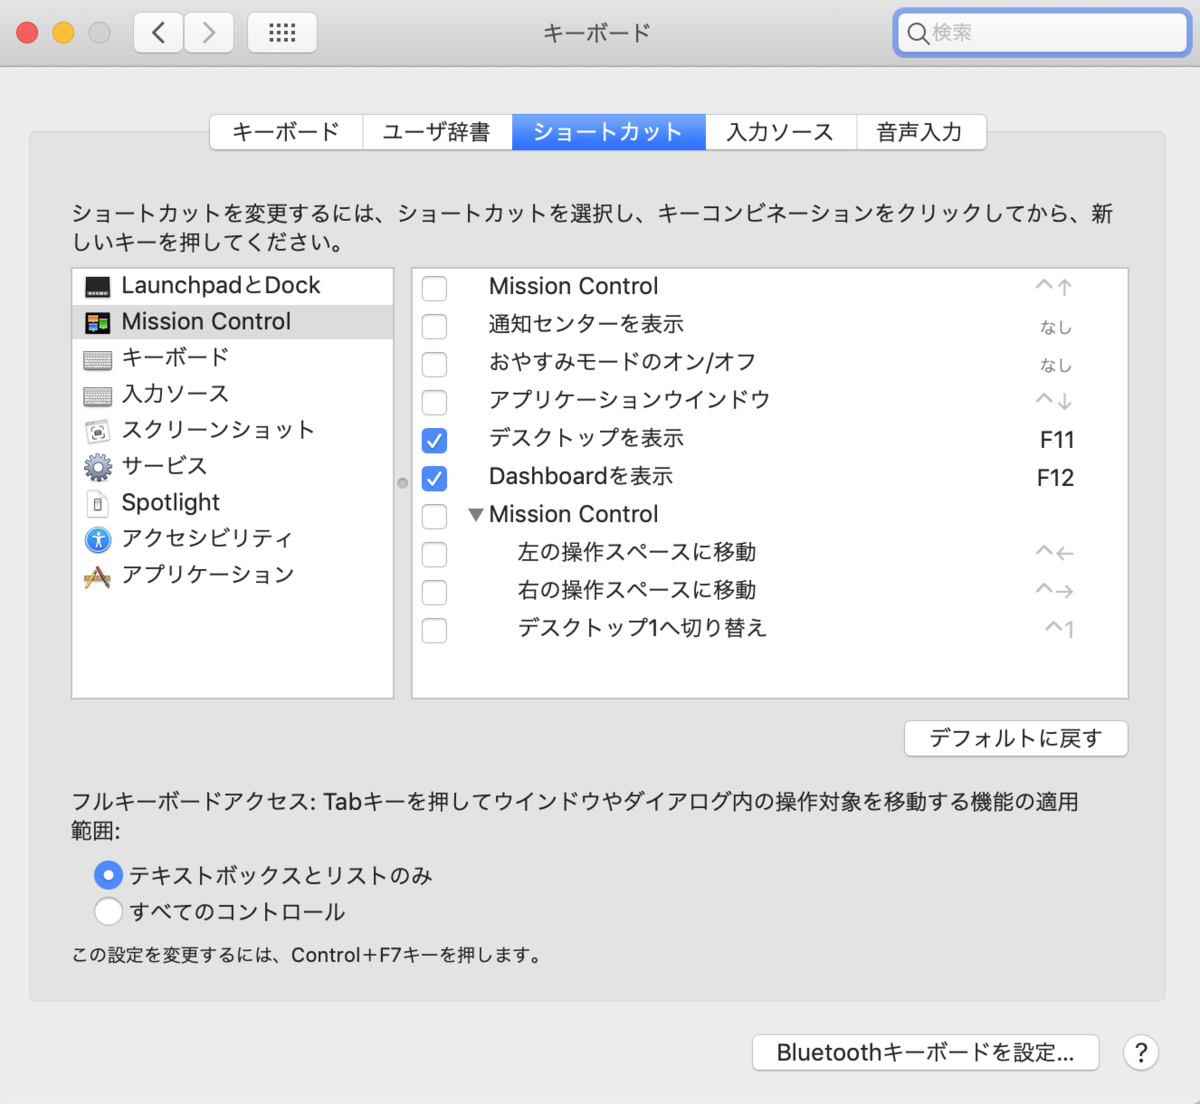Screen dimensions: 1200x1104
Task: Click the Mission Control category icon
Action: coord(98,323)
